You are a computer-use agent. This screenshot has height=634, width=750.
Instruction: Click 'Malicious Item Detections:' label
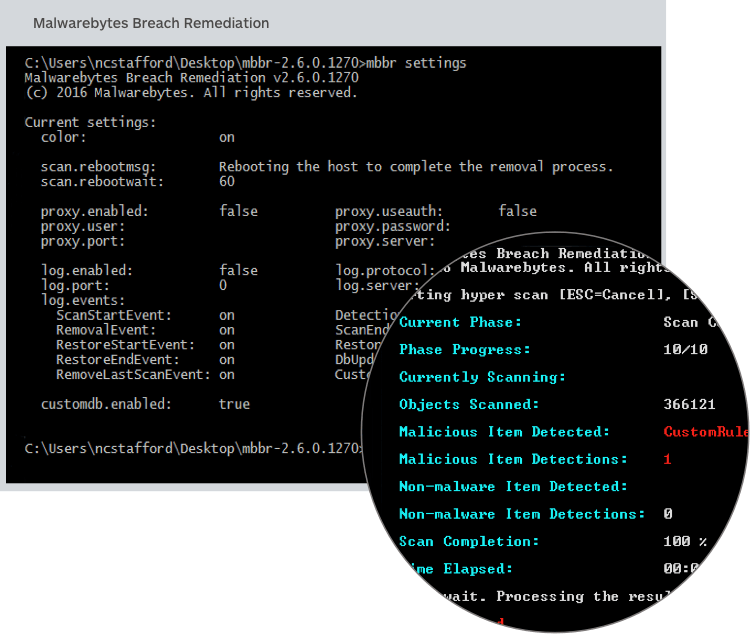click(513, 459)
